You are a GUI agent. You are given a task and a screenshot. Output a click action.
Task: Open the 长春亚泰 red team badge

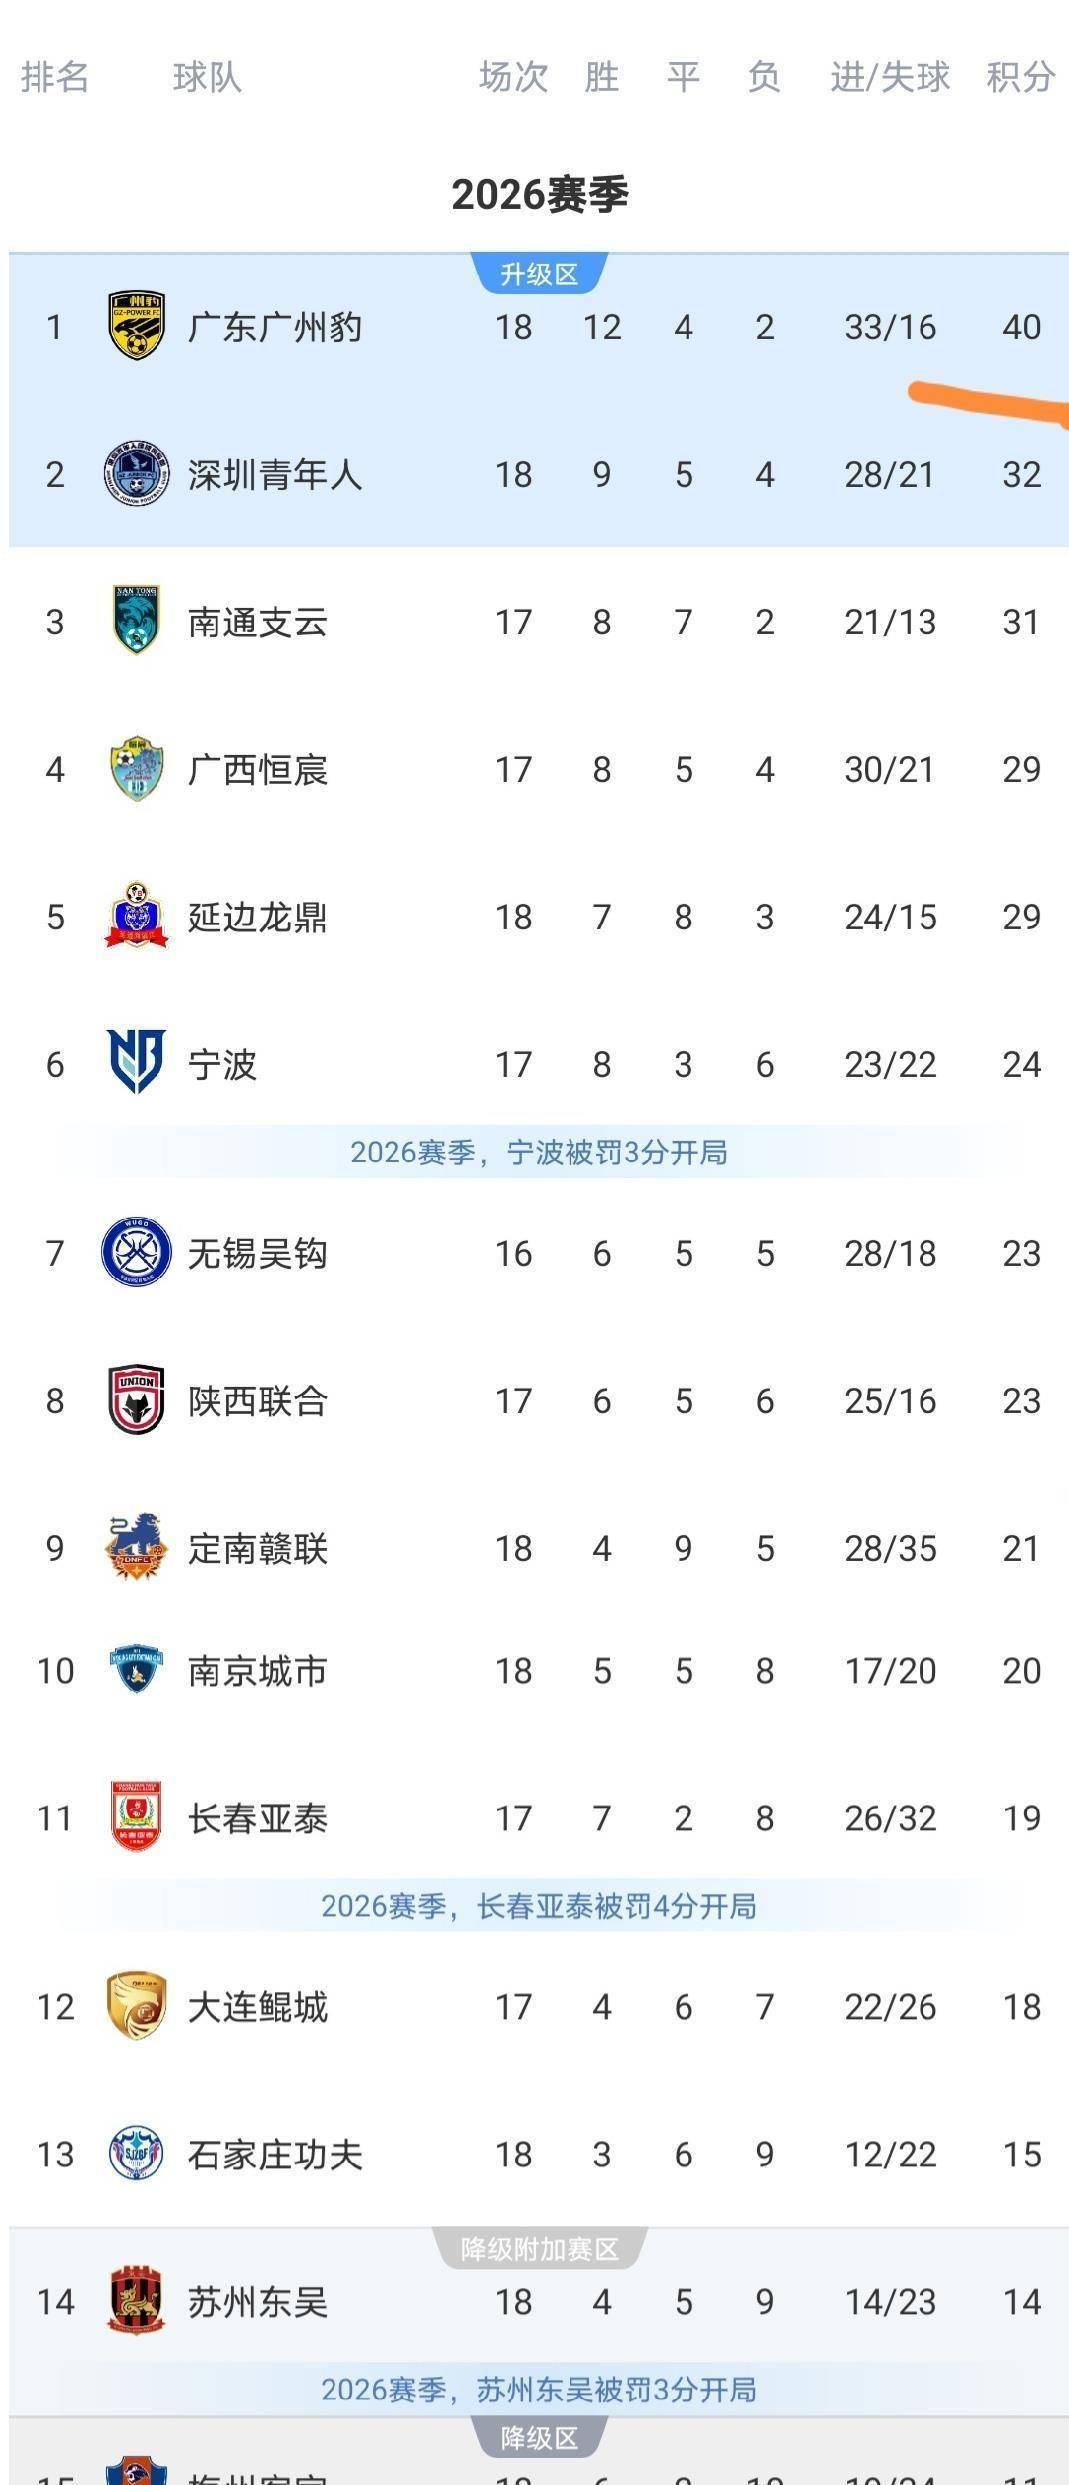[x=136, y=1817]
